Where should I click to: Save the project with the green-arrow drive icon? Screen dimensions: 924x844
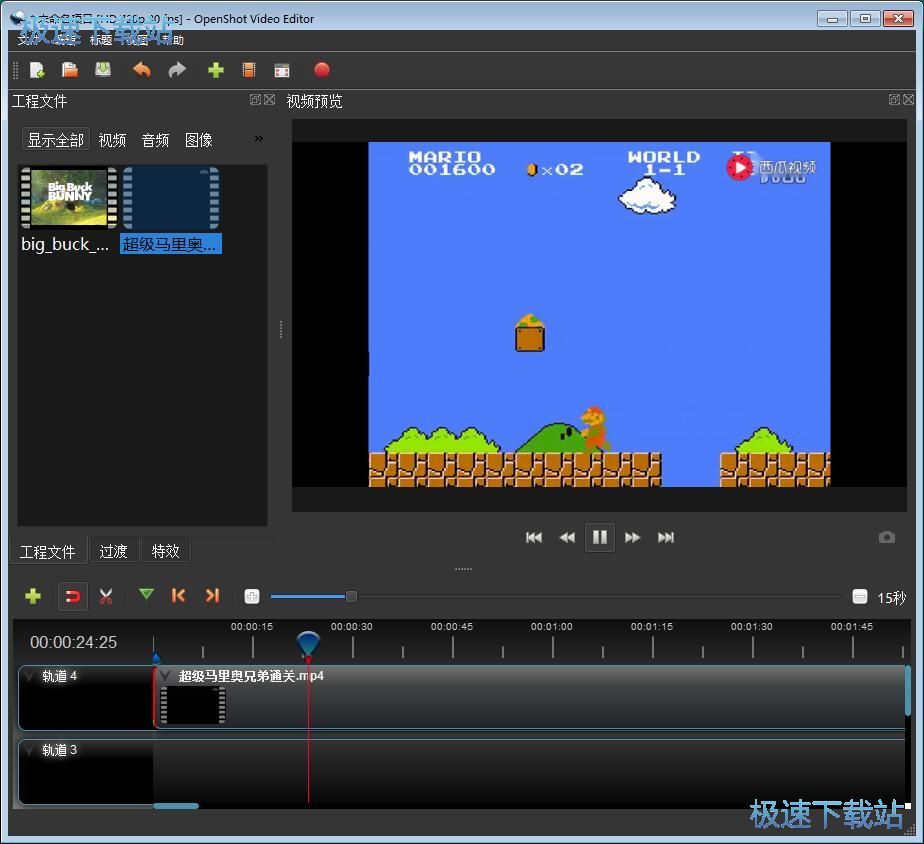(x=103, y=70)
